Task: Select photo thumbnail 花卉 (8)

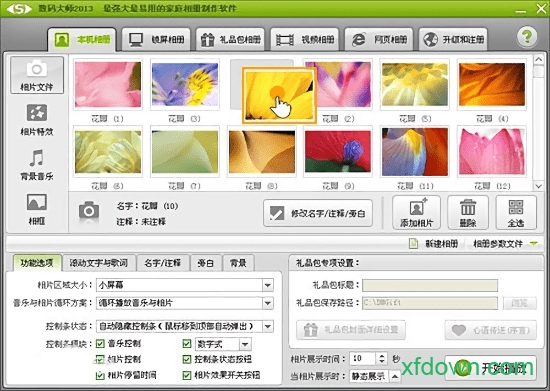Action: click(x=262, y=151)
